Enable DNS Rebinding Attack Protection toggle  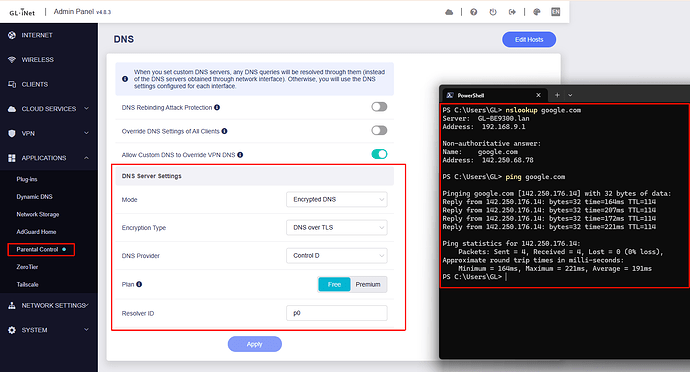point(379,107)
